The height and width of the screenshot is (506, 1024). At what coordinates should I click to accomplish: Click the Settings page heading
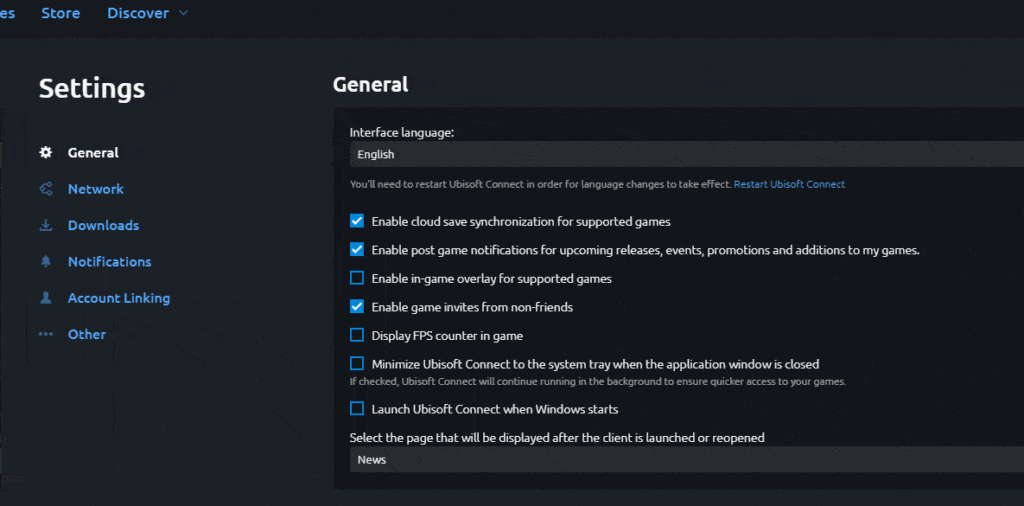(92, 89)
